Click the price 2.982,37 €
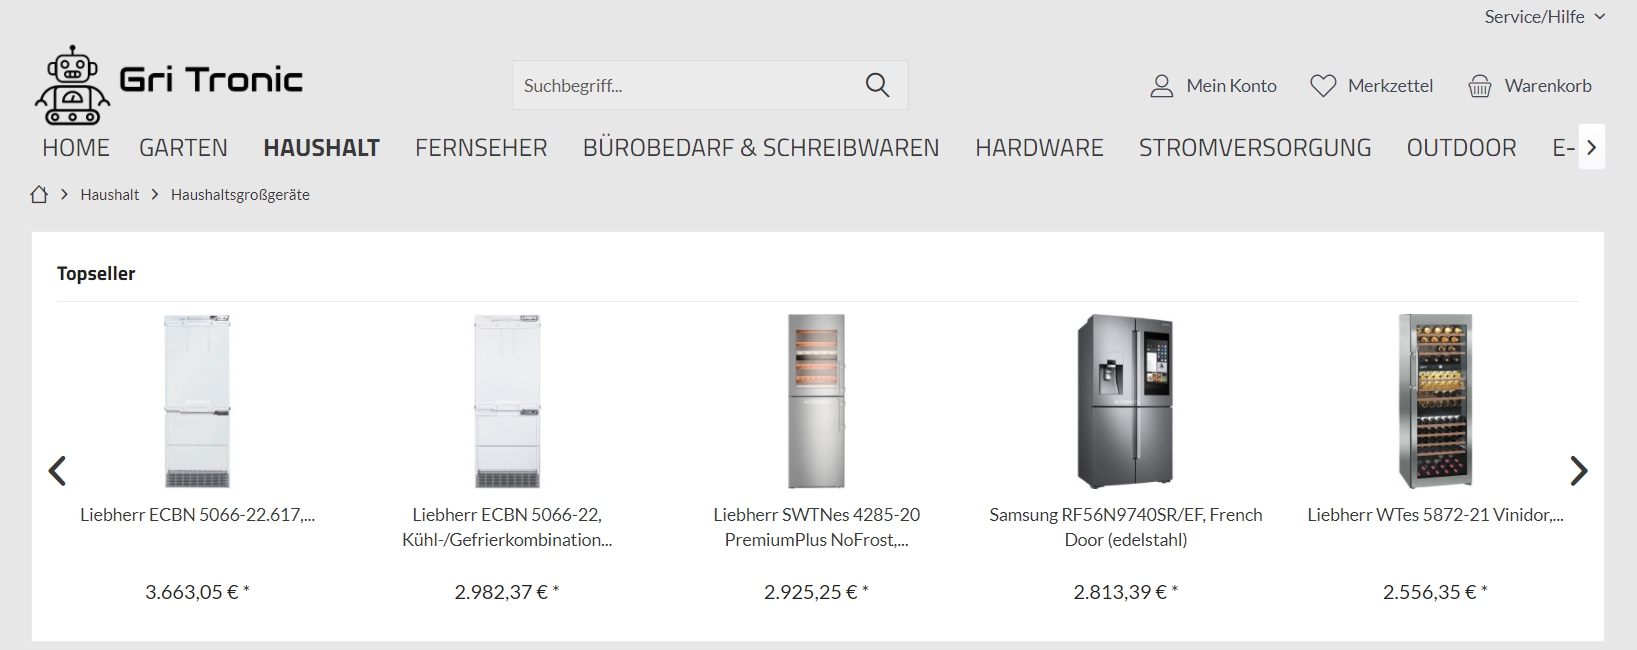1637x650 pixels. point(507,592)
